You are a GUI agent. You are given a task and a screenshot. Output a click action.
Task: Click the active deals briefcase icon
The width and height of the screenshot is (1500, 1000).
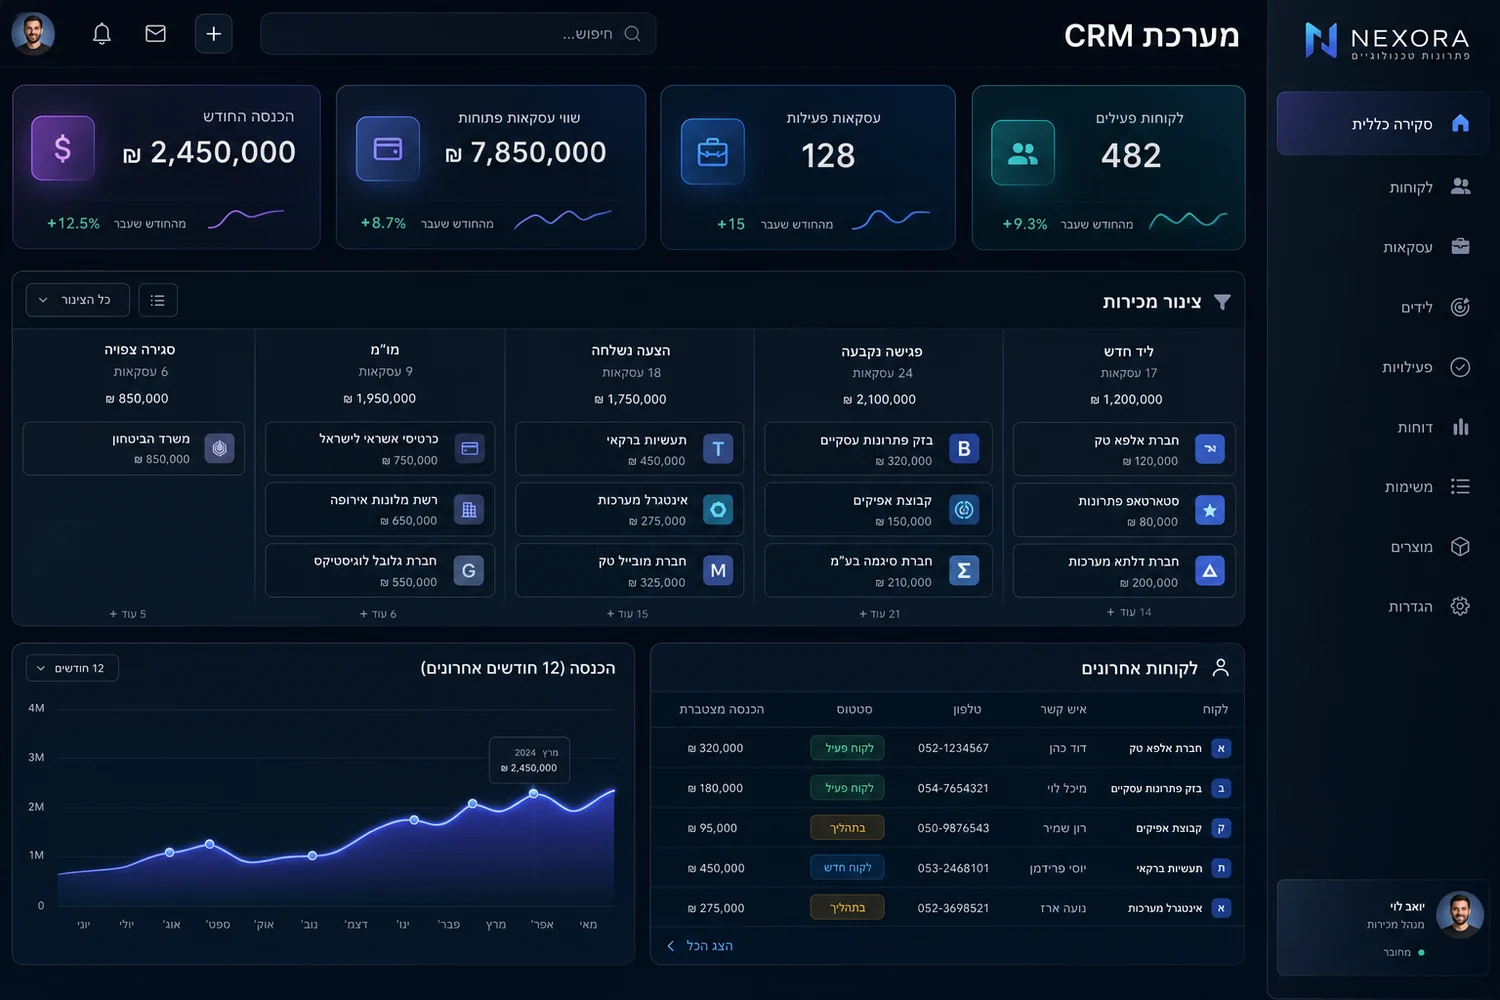712,152
